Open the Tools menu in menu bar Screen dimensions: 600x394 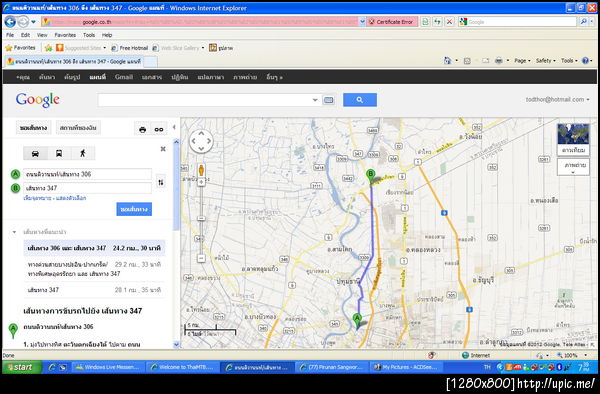[x=89, y=35]
